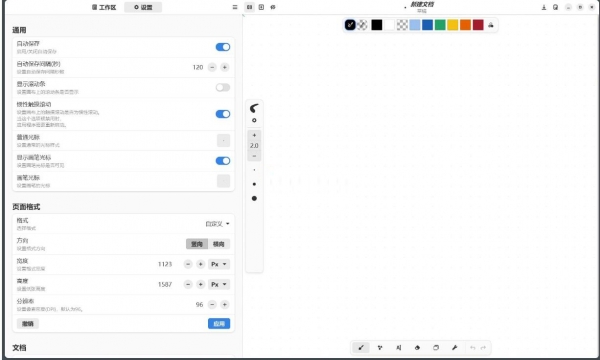
Task: Click the 新建文档 document title
Action: click(x=422, y=5)
